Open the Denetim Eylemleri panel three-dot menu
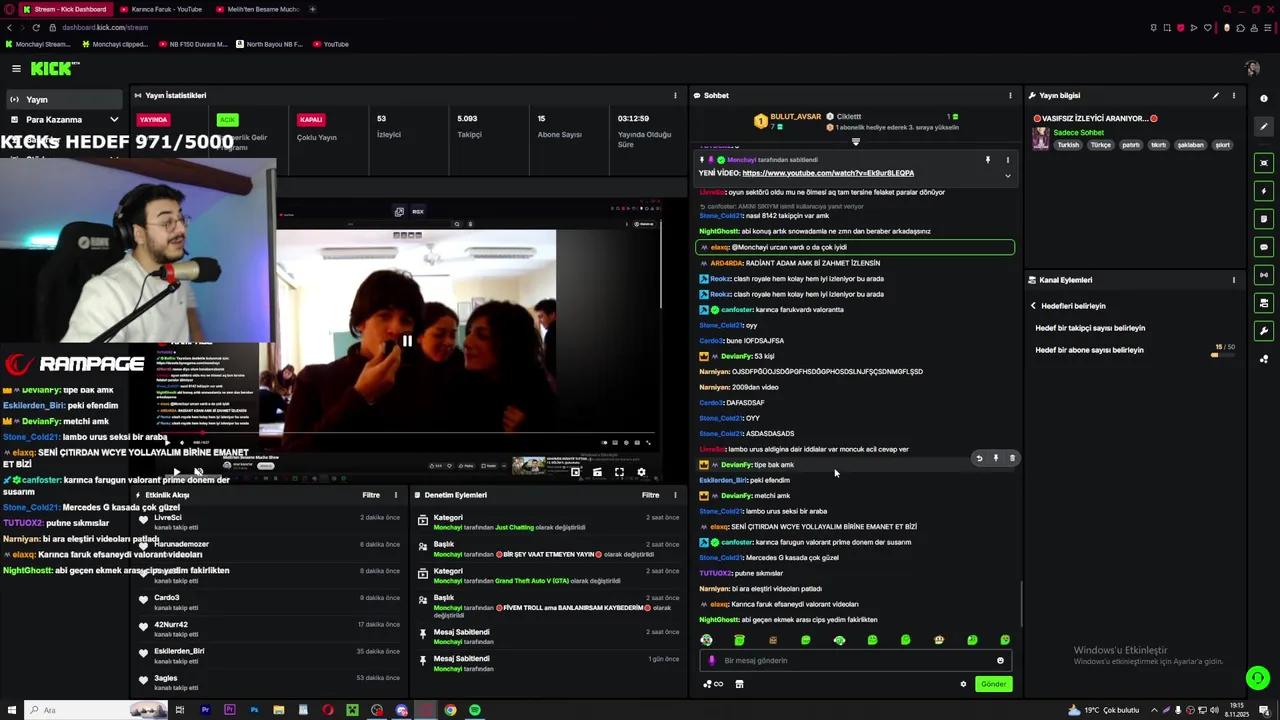Image resolution: width=1280 pixels, height=720 pixels. [x=675, y=495]
